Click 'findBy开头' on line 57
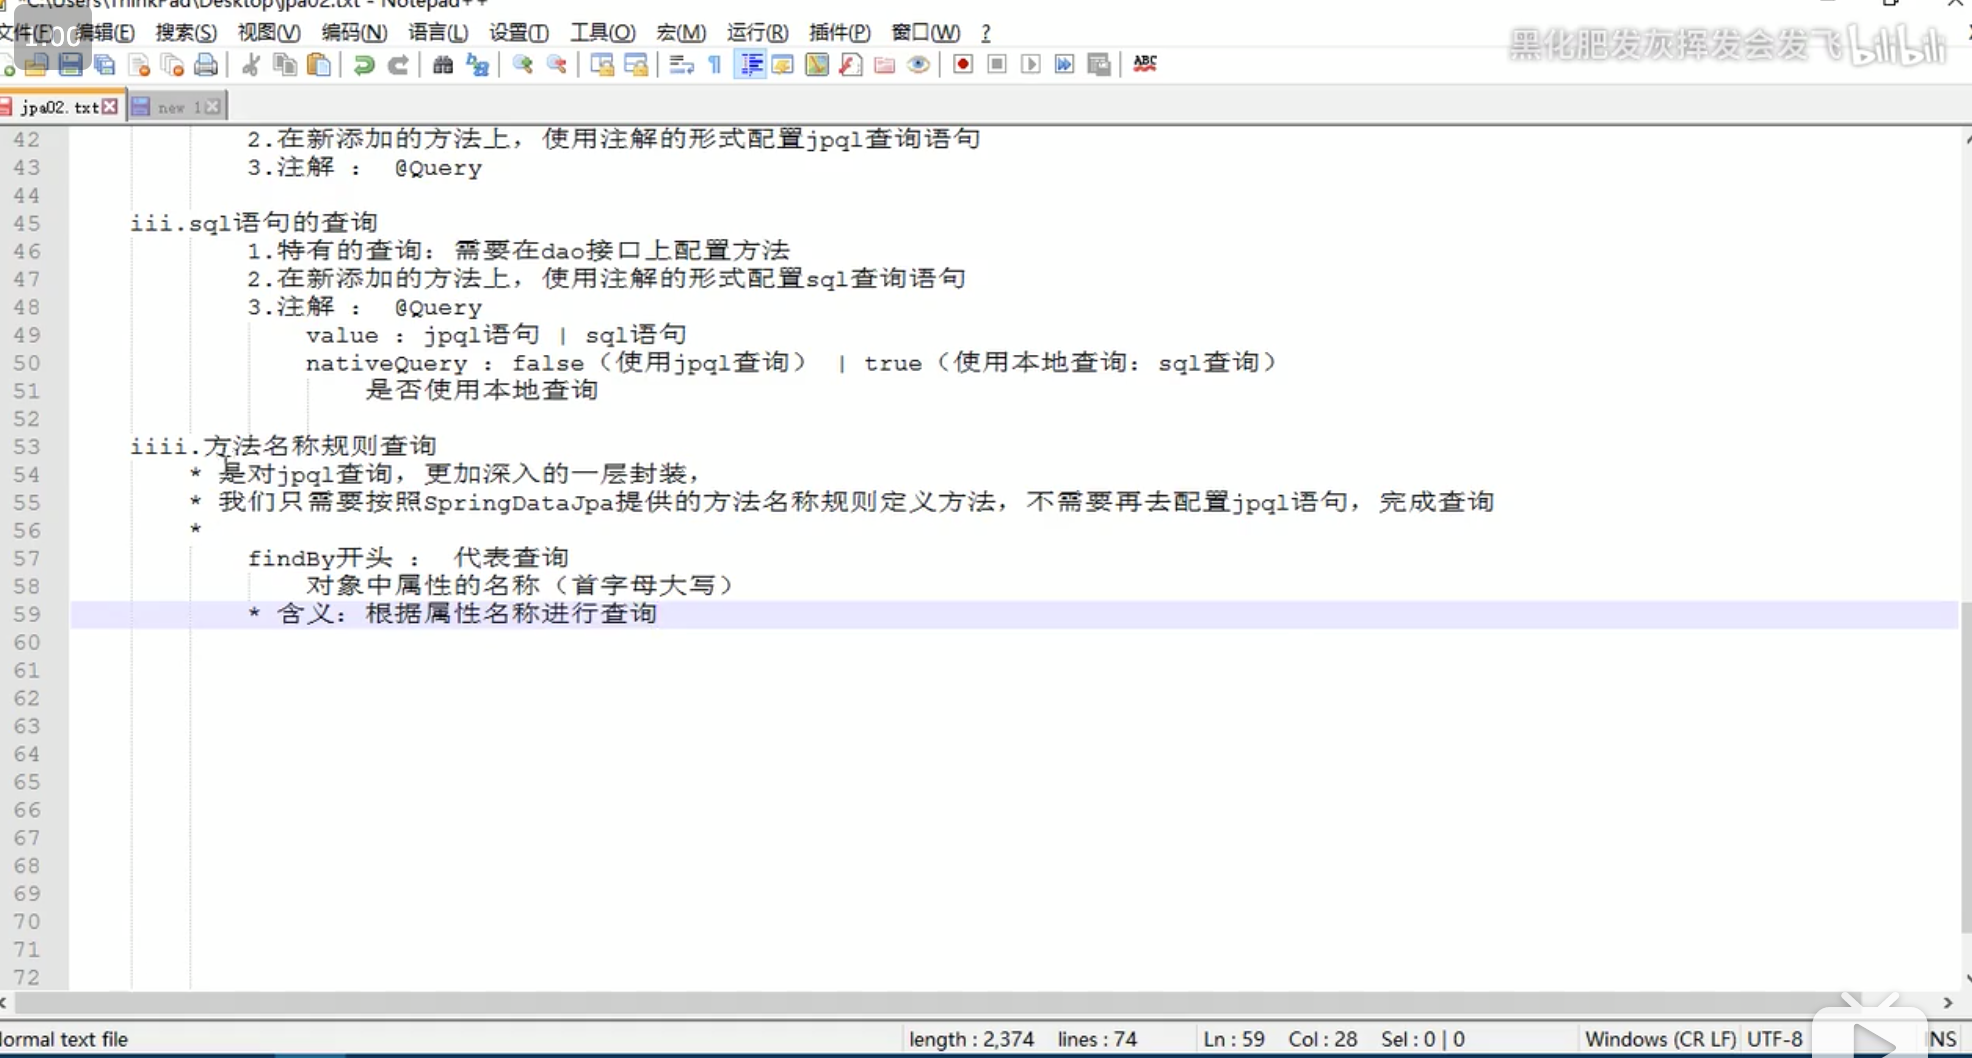Viewport: 1972px width, 1058px height. 320,558
